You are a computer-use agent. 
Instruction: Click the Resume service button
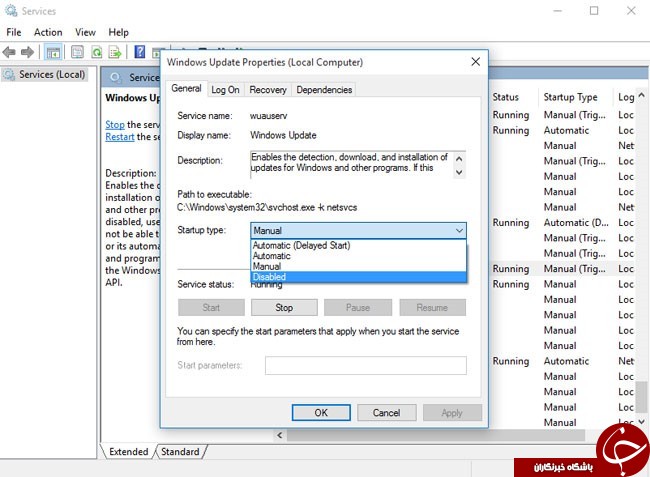(x=432, y=308)
